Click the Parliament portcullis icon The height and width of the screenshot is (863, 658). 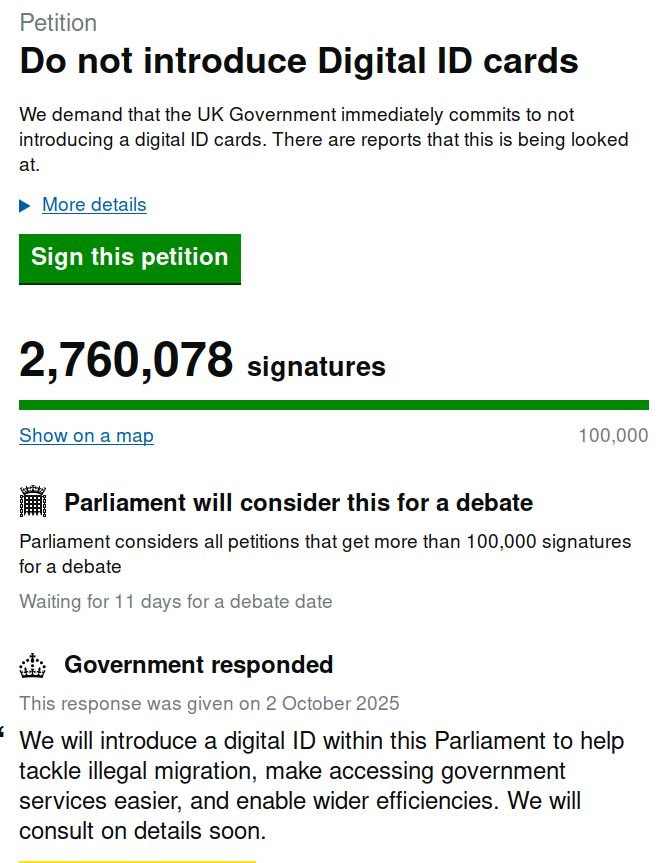pyautogui.click(x=33, y=502)
